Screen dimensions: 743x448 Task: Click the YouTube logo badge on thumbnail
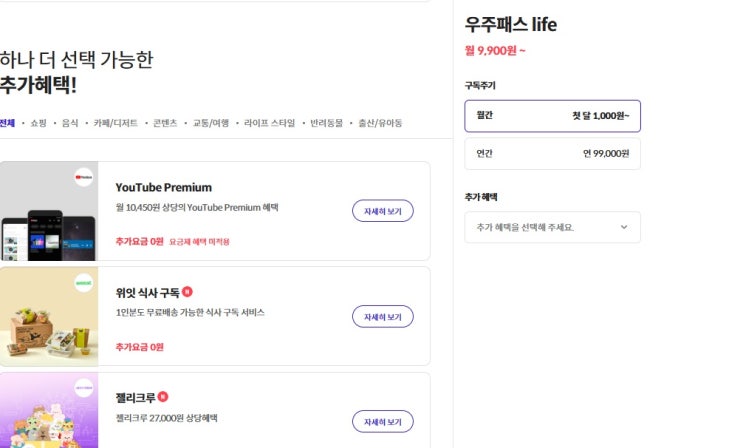pyautogui.click(x=84, y=179)
